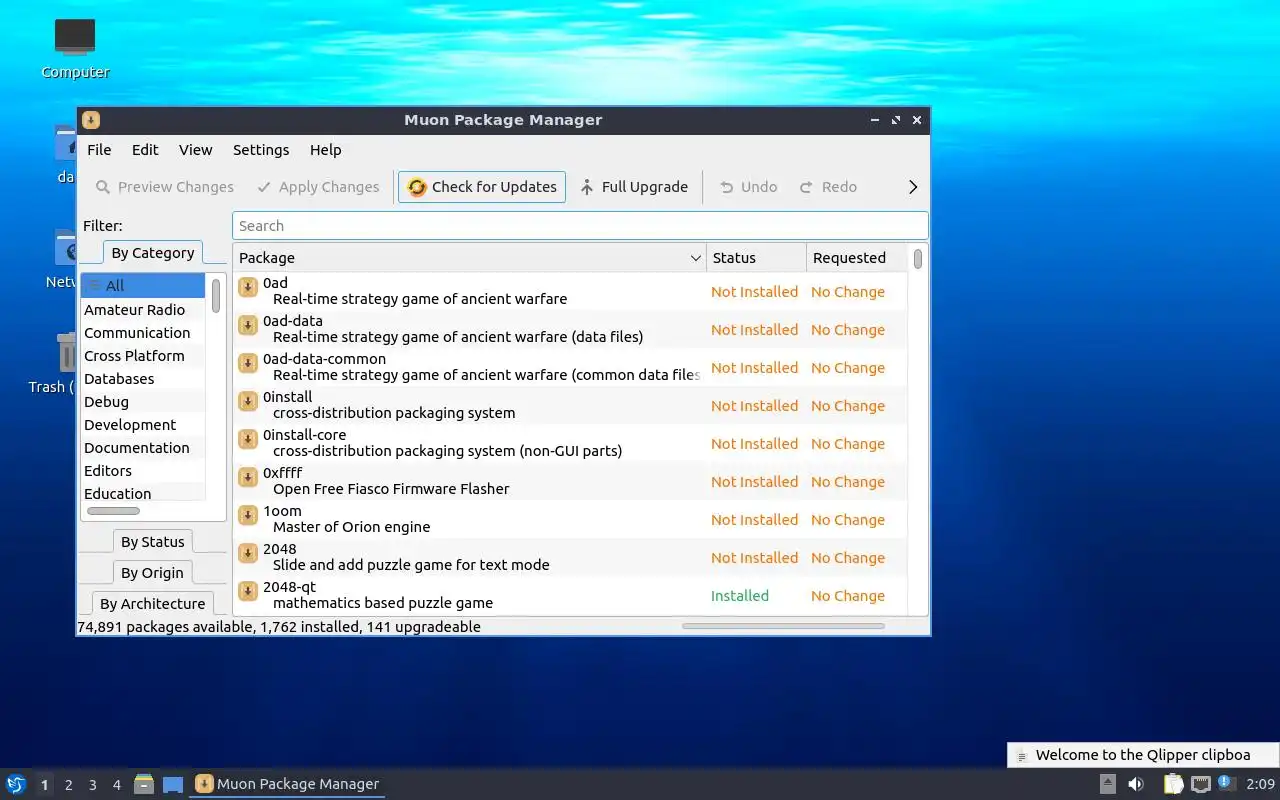Click the Requested column header
This screenshot has height=800, width=1280.
(856, 258)
